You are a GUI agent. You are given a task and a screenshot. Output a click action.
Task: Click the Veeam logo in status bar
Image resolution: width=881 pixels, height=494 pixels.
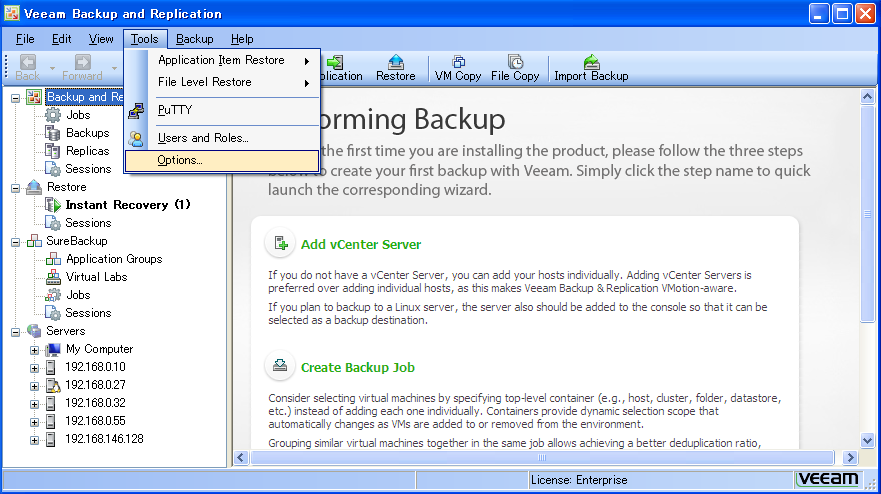click(x=828, y=479)
